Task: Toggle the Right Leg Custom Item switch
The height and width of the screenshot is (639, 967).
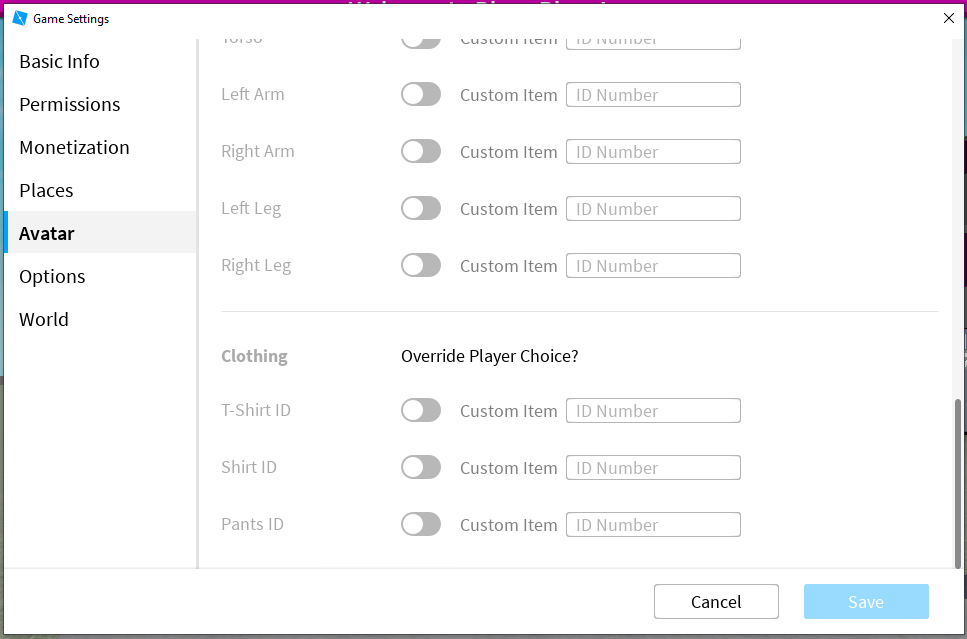Action: [x=421, y=265]
